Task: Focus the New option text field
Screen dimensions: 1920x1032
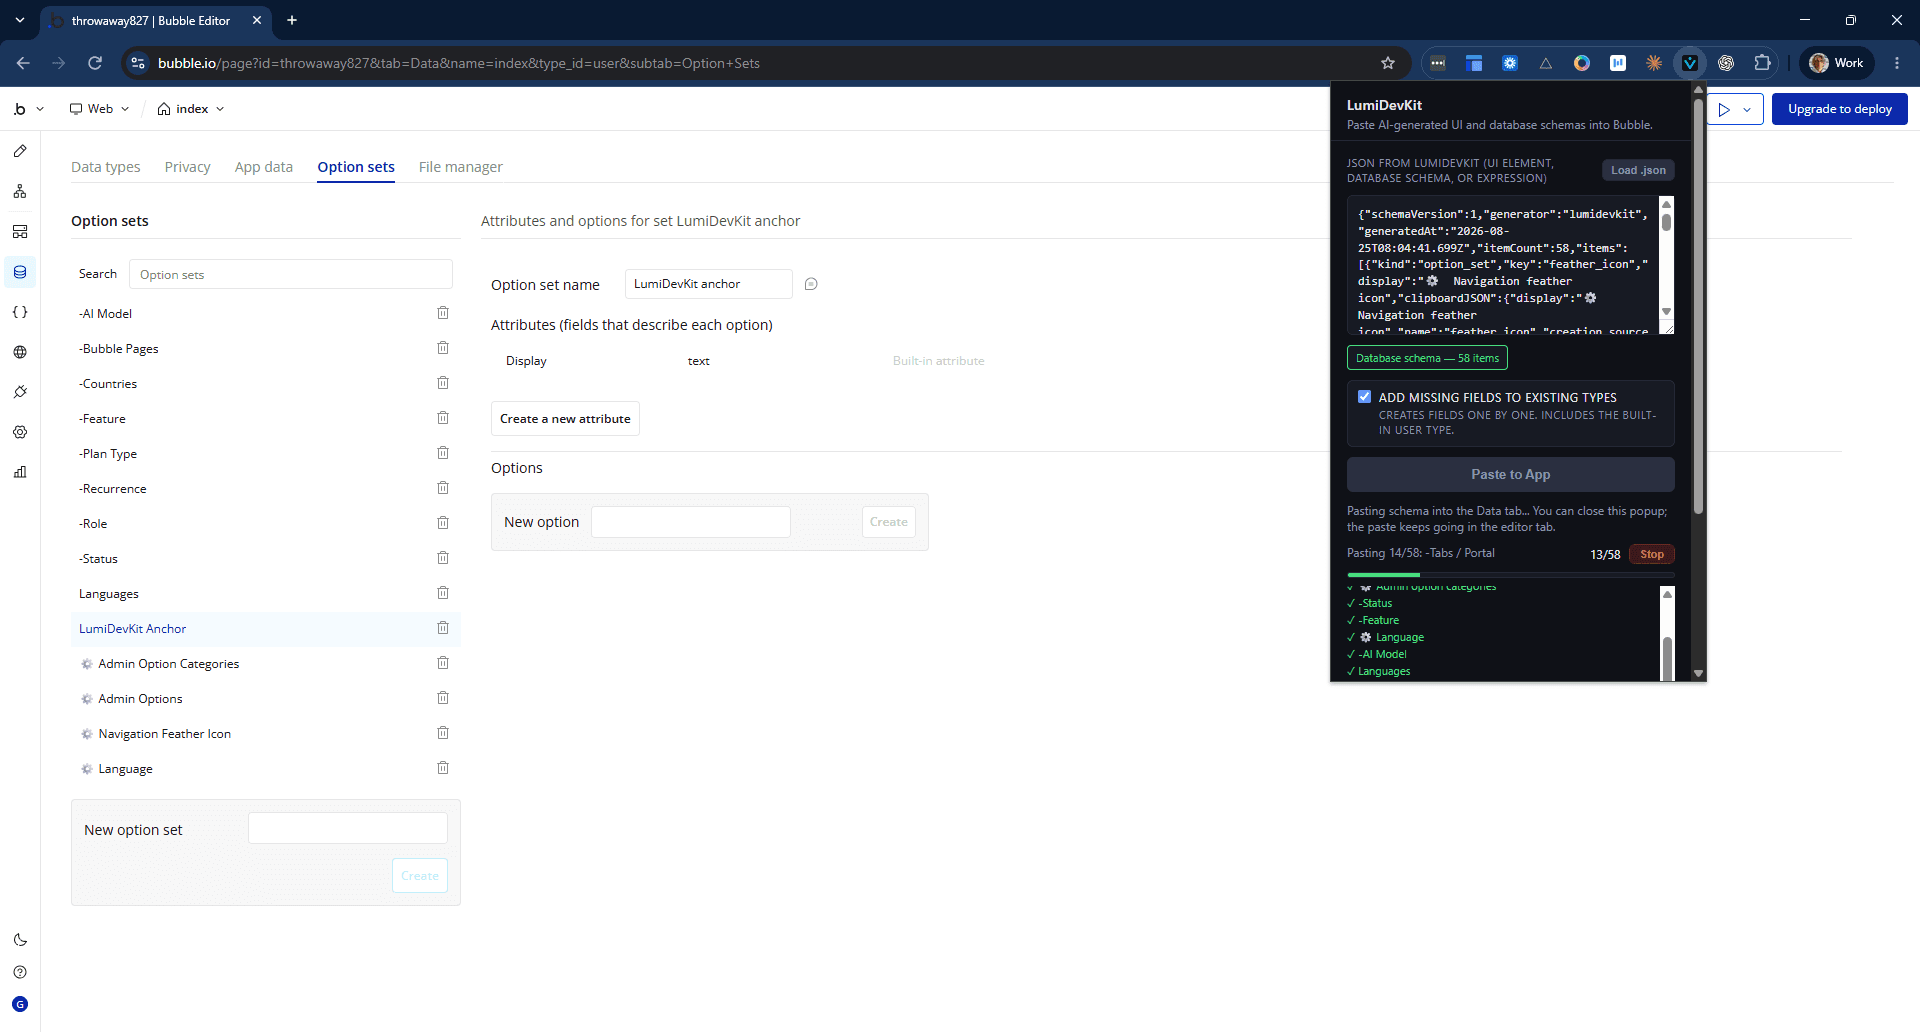Action: pyautogui.click(x=691, y=522)
